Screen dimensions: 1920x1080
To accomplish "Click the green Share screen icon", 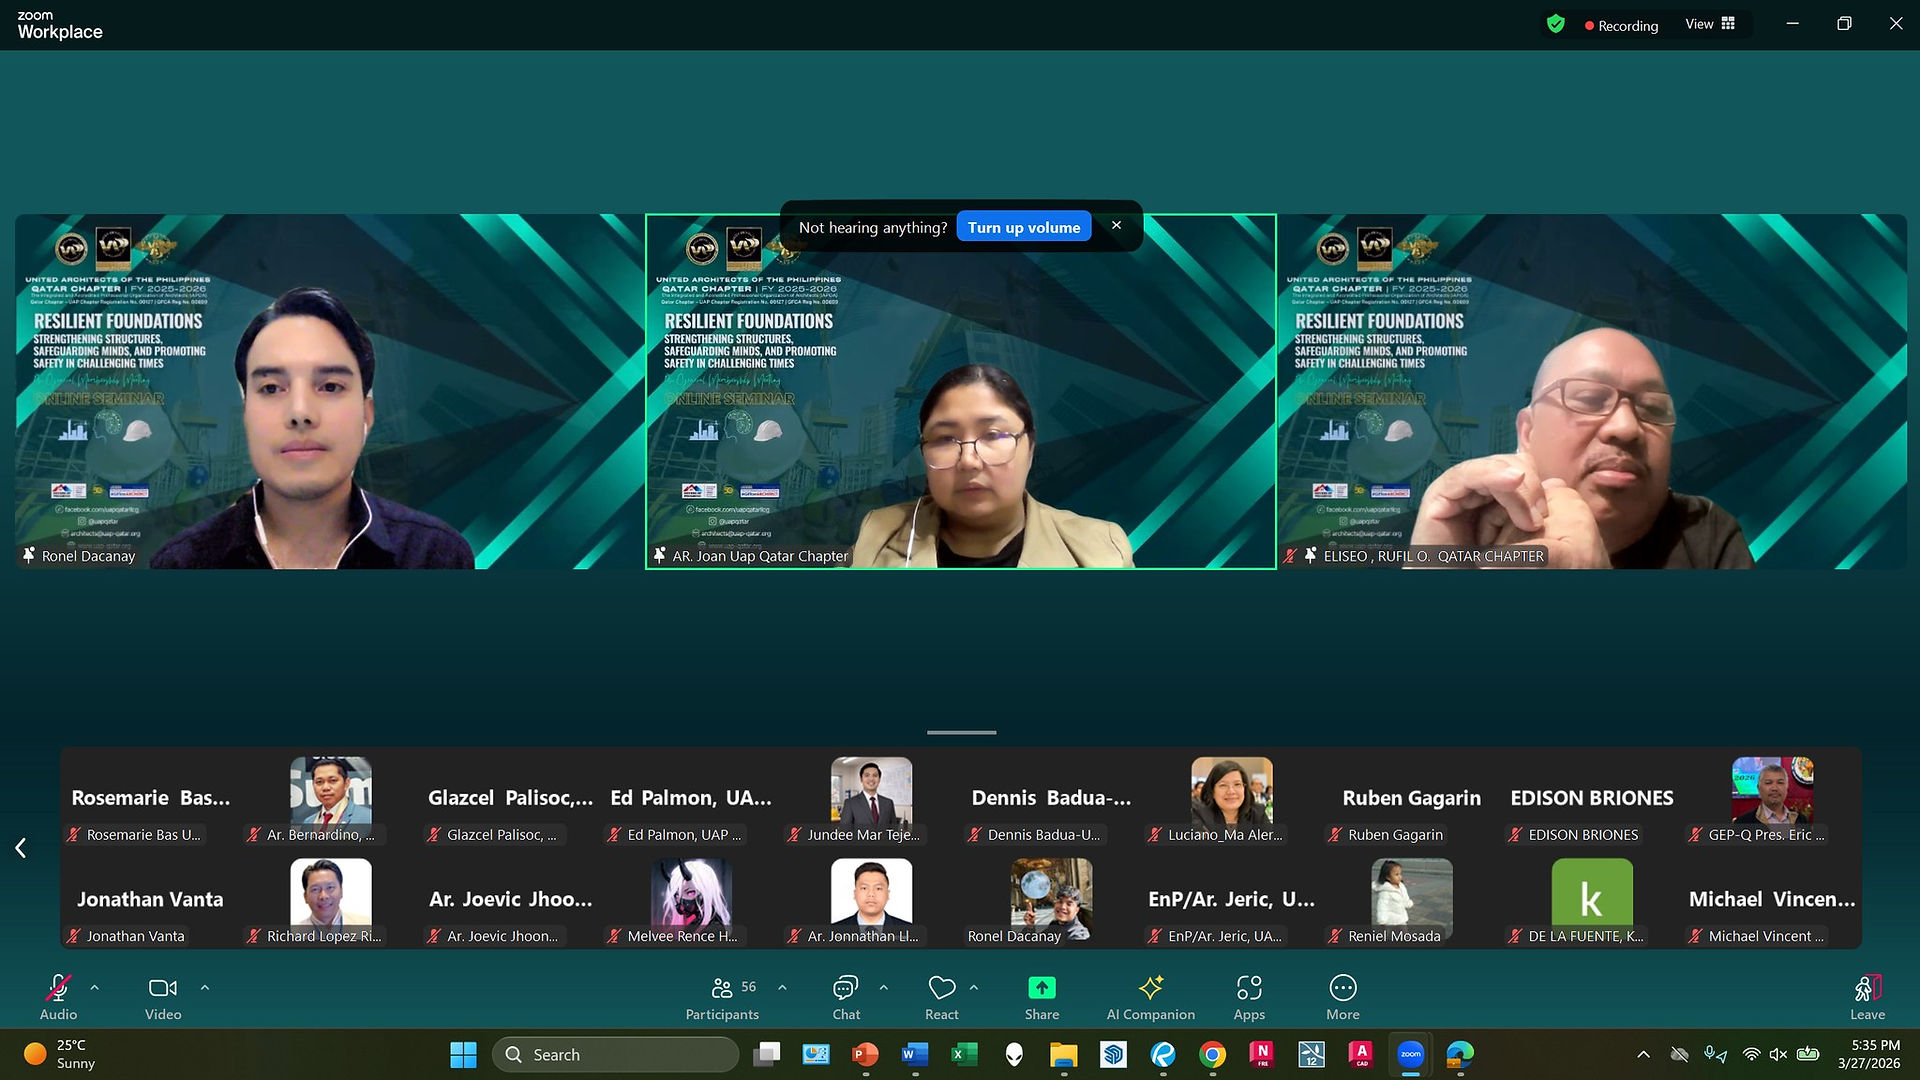I will click(1041, 988).
